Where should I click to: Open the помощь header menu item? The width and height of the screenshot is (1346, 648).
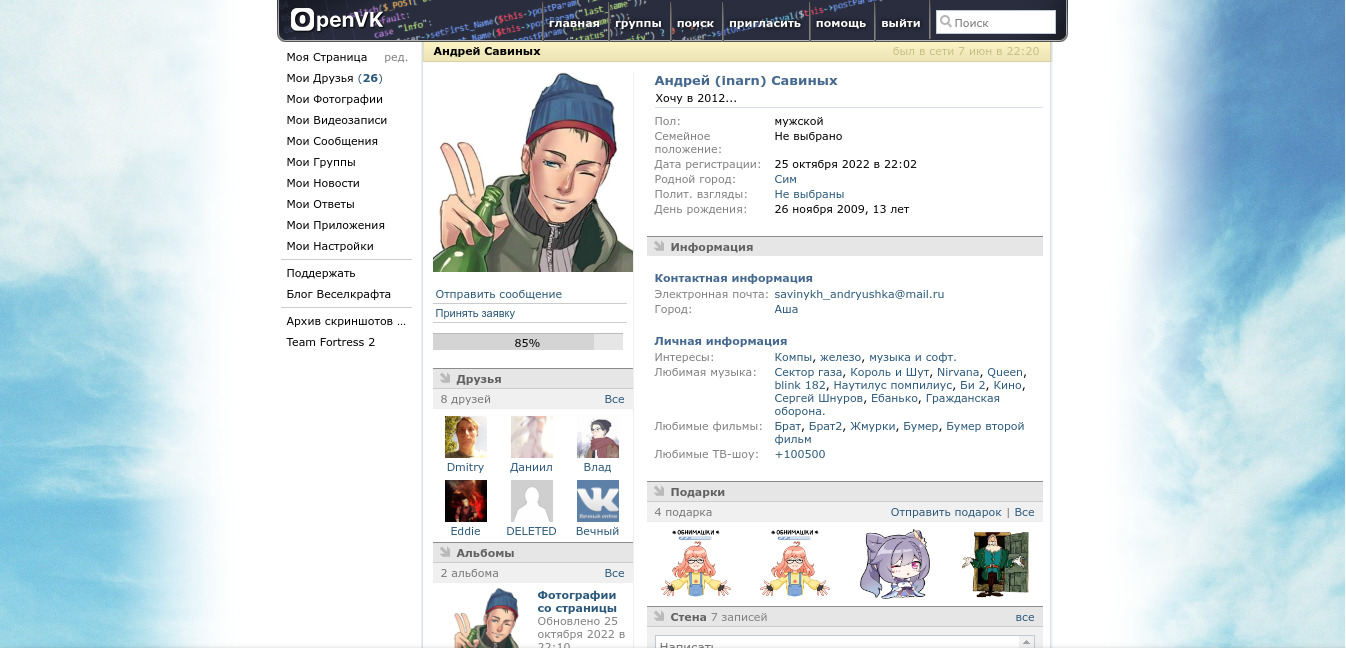pyautogui.click(x=841, y=23)
